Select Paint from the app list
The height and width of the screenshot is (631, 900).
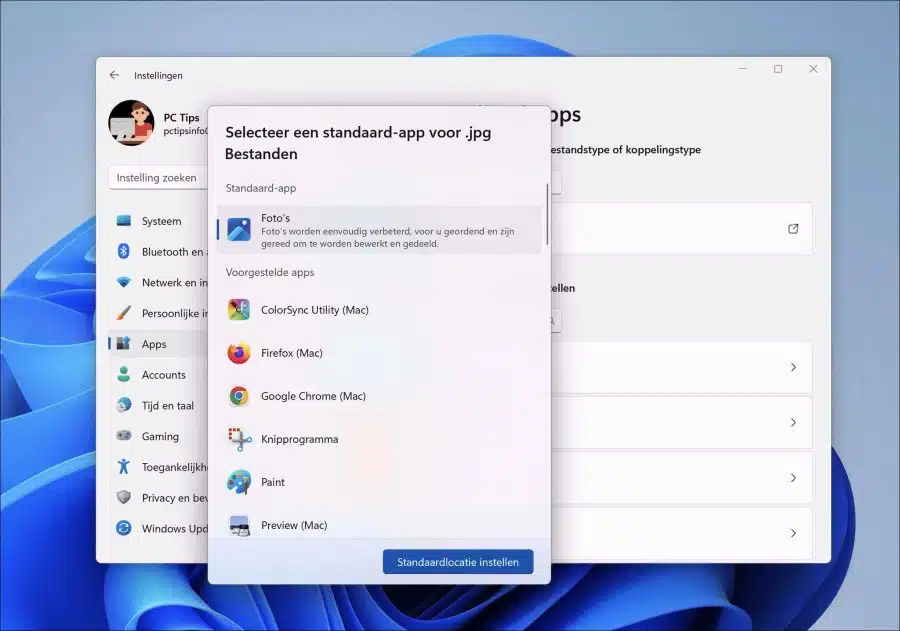tap(379, 482)
